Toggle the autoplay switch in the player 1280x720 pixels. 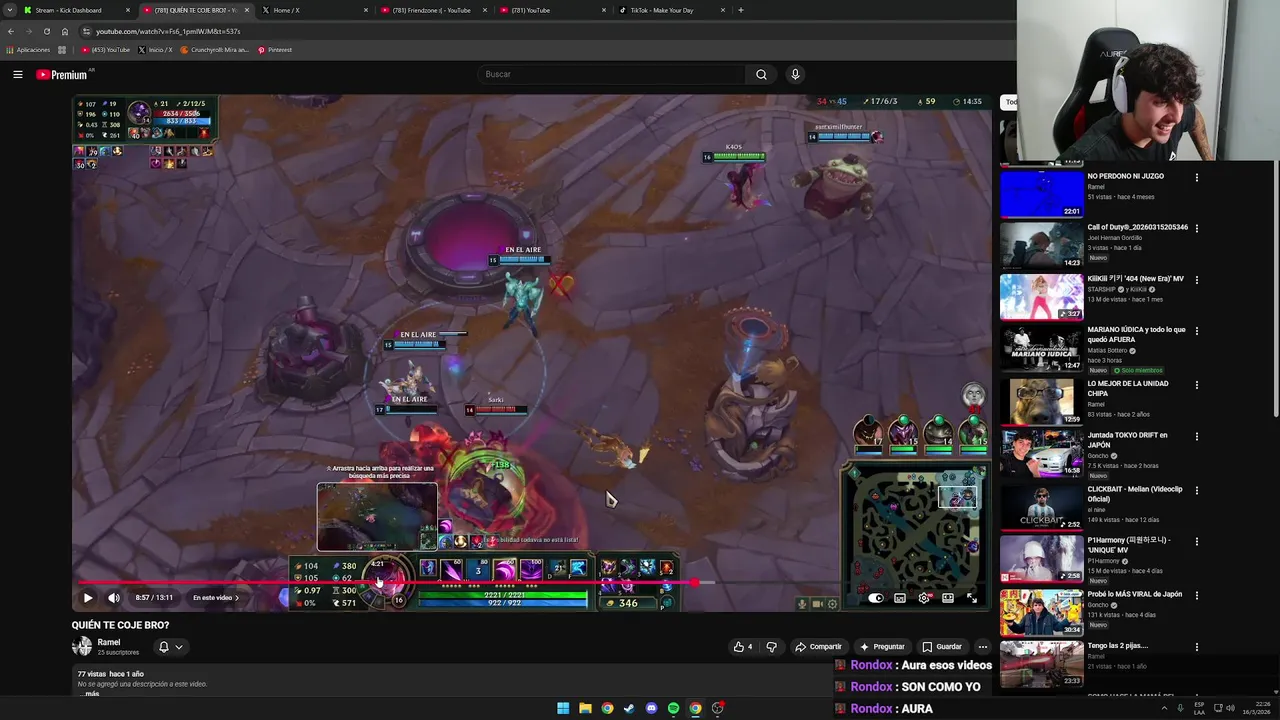coord(876,598)
